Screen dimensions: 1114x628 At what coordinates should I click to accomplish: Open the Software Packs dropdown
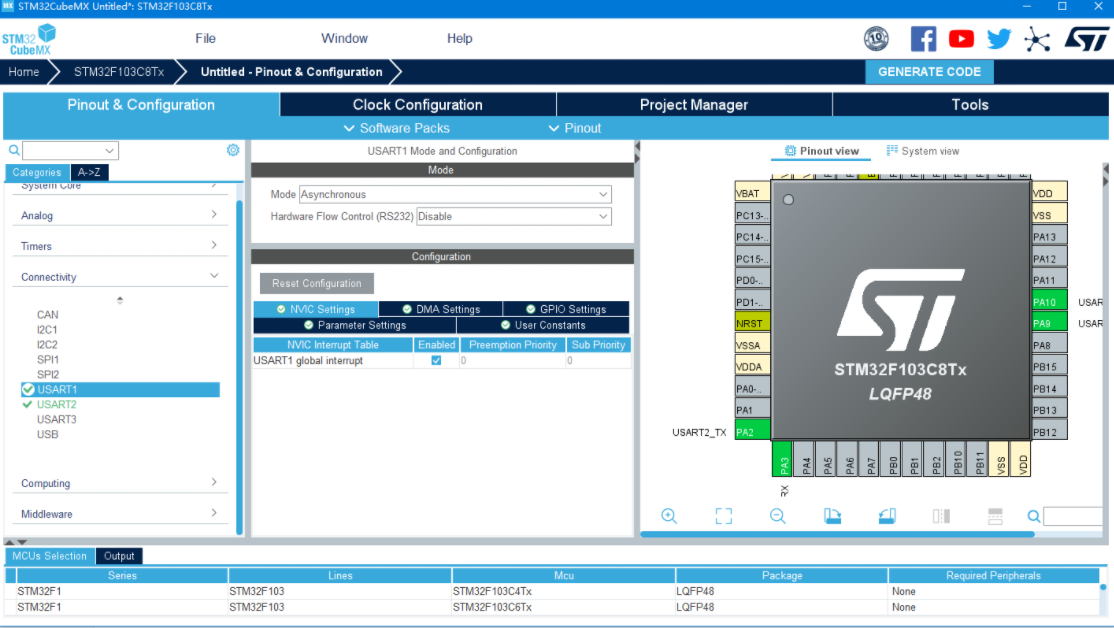tap(396, 128)
